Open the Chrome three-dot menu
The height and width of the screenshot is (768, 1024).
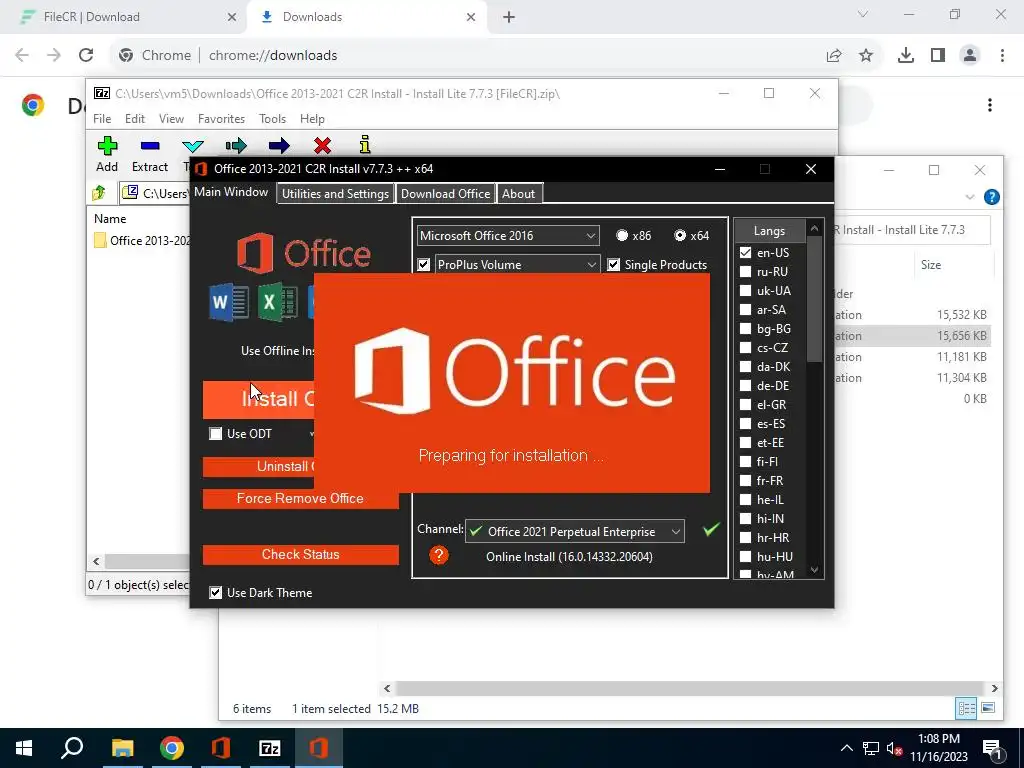1002,56
